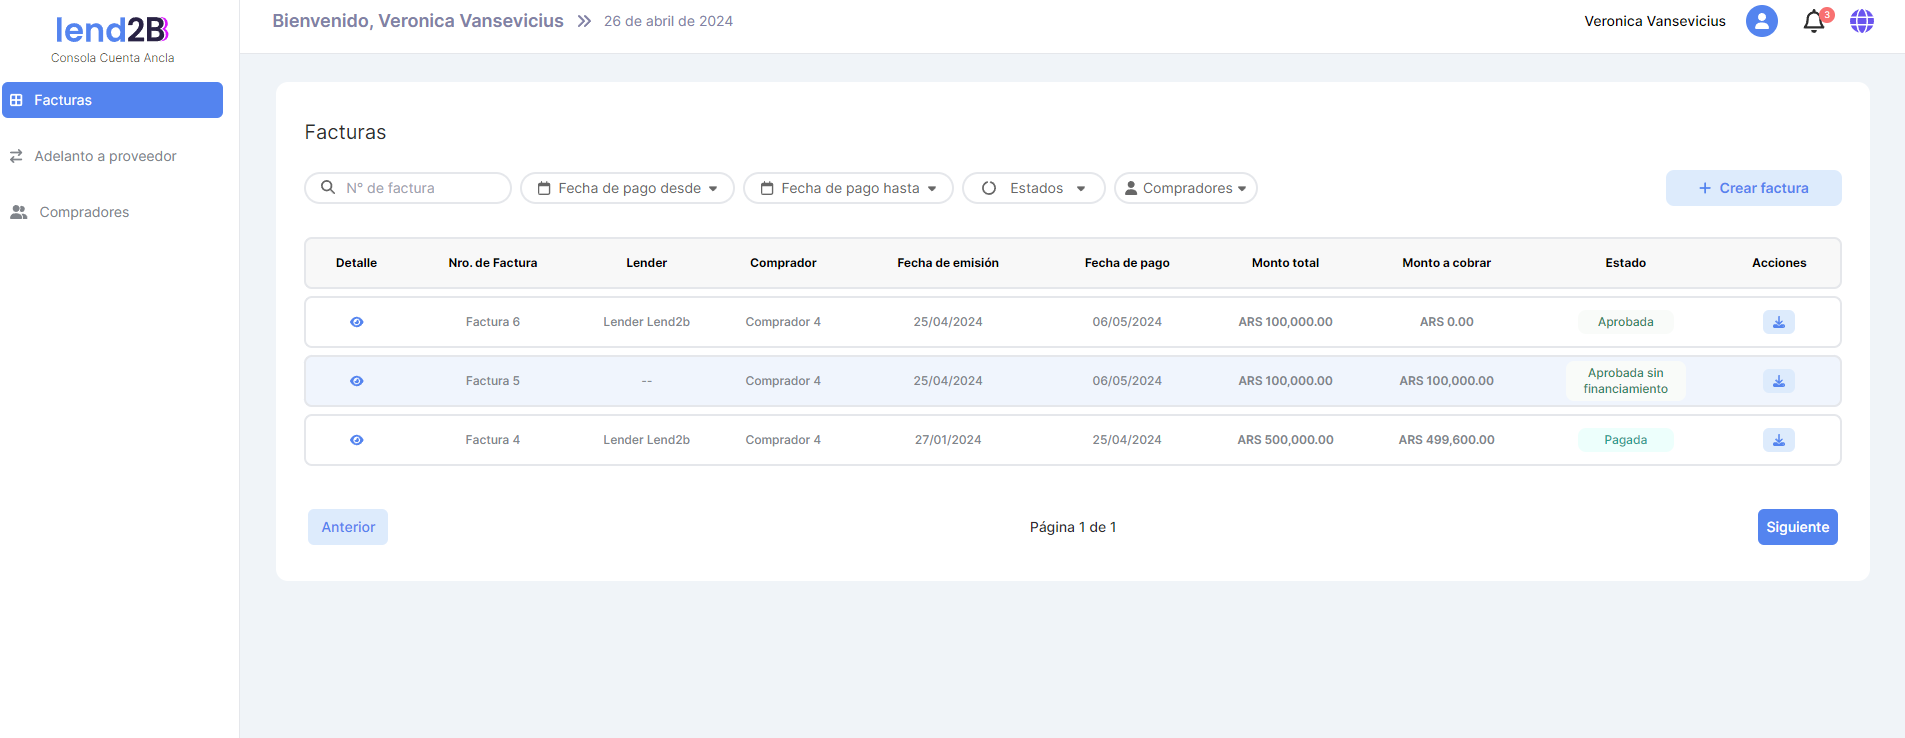Viewport: 1905px width, 738px height.
Task: Go to Compradores in the sidebar
Action: [84, 212]
